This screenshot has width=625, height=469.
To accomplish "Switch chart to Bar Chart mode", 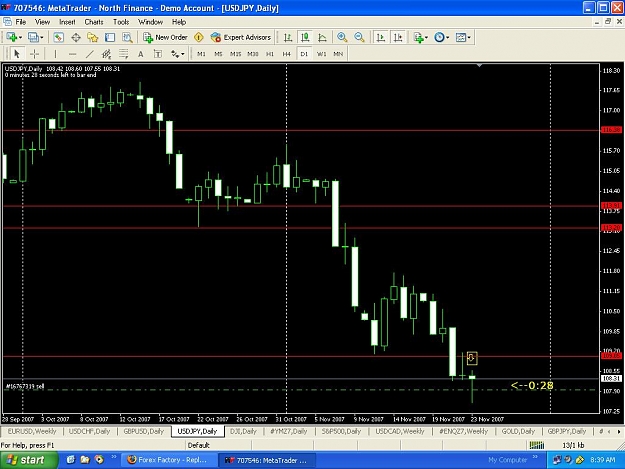I will point(288,37).
